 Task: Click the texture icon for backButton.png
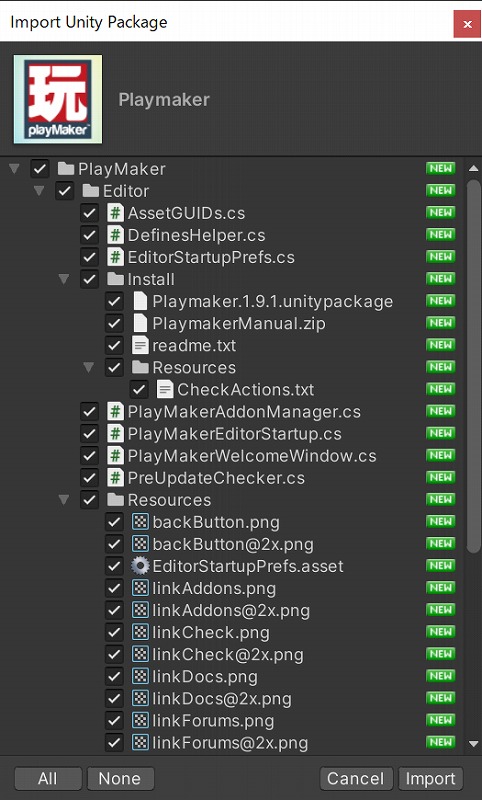(140, 522)
